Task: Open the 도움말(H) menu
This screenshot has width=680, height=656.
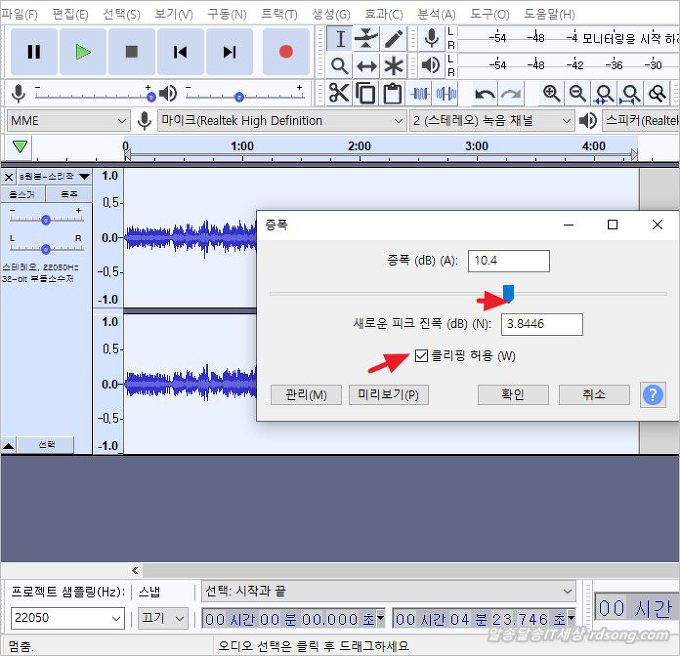Action: pyautogui.click(x=549, y=14)
